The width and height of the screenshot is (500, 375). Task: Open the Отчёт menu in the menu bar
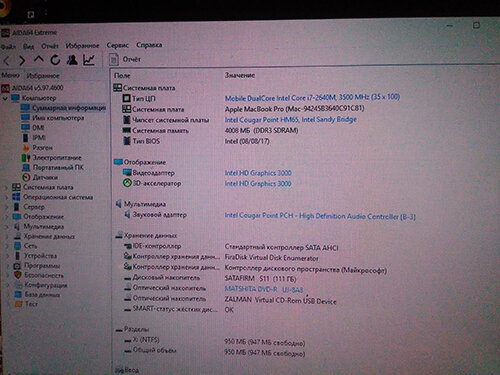click(50, 46)
